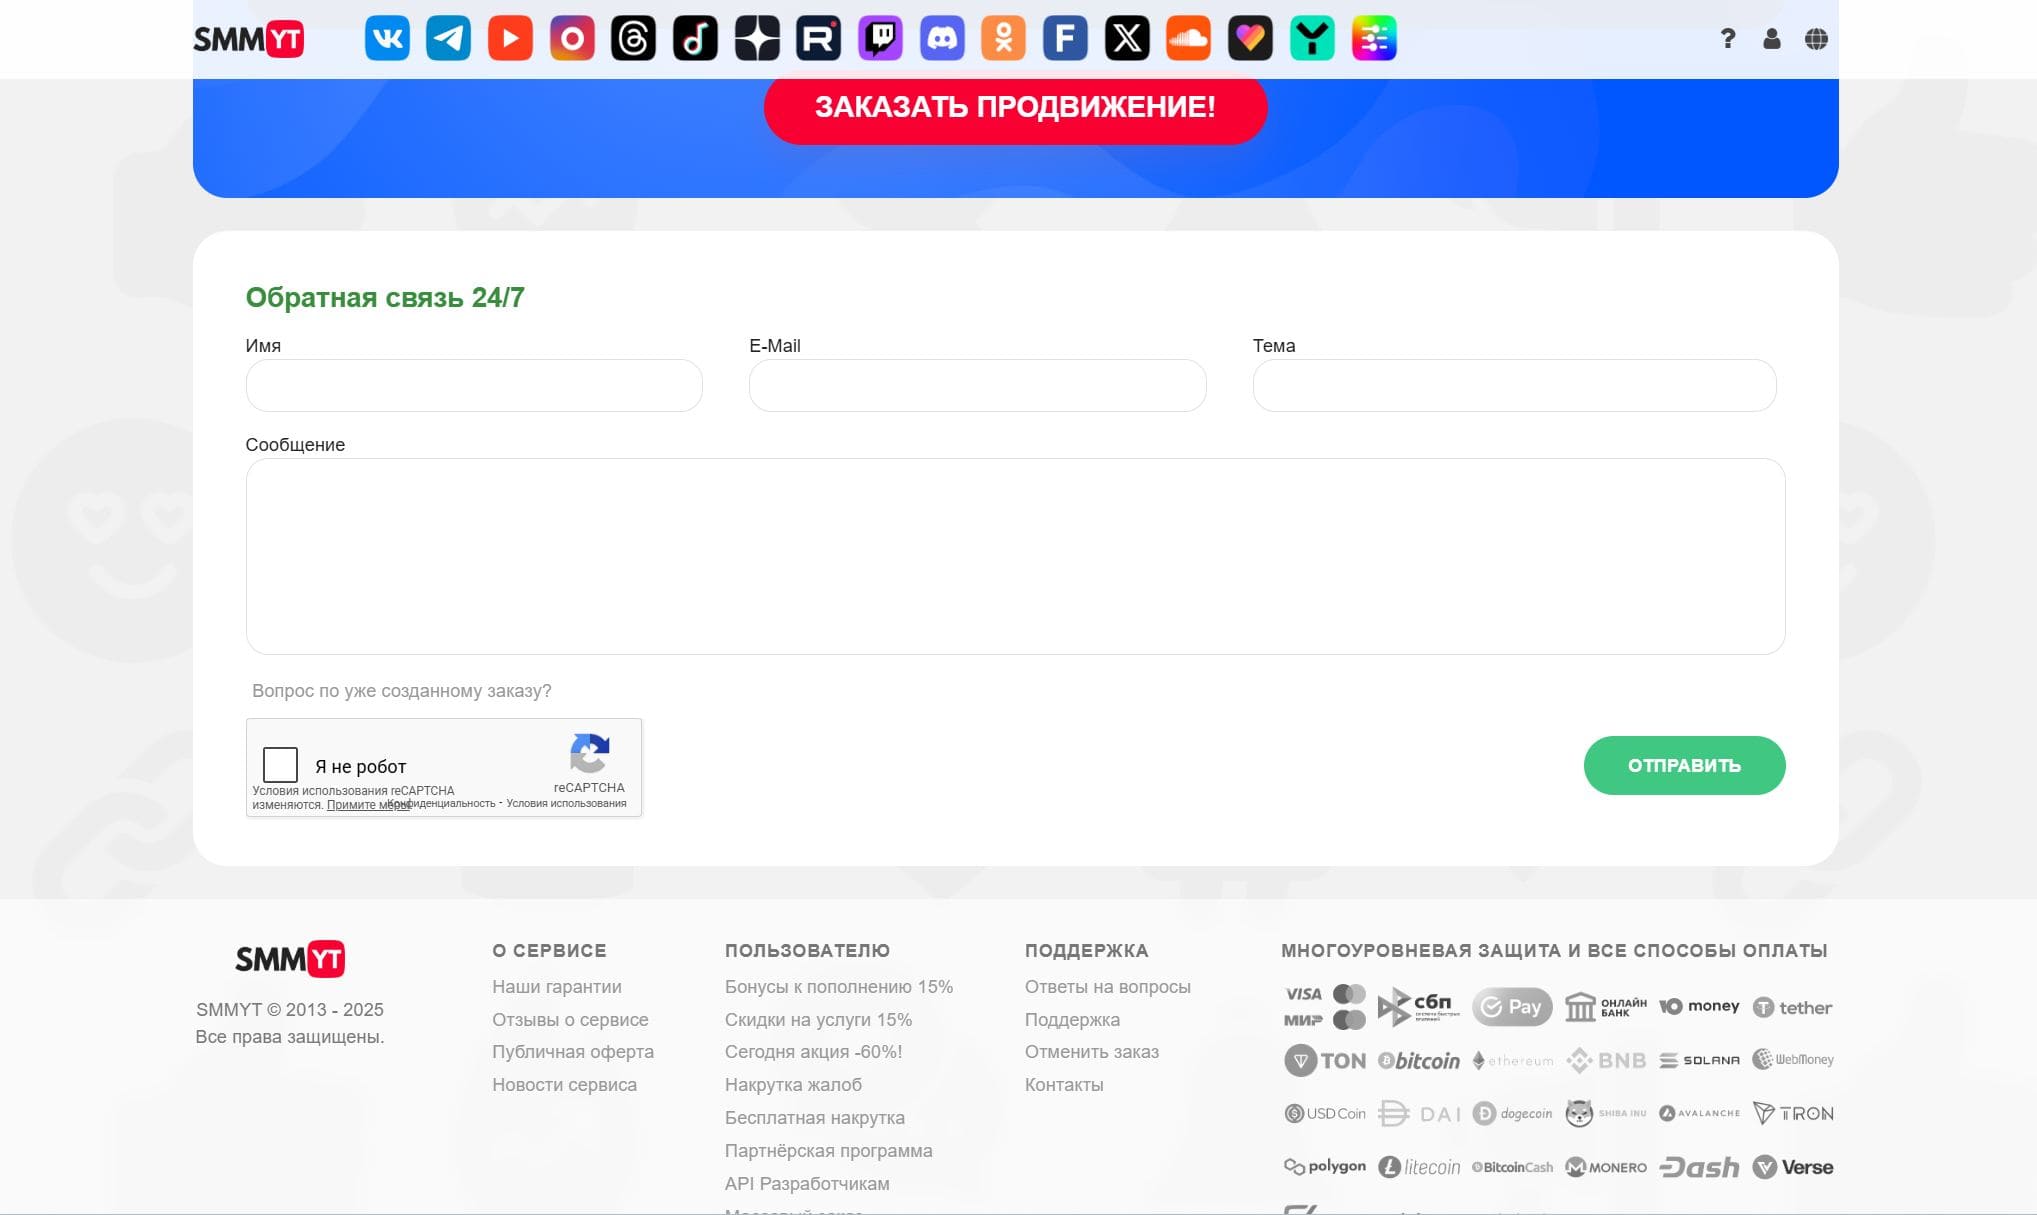Image resolution: width=2037 pixels, height=1215 pixels.
Task: Select the TikTok icon
Action: [x=695, y=39]
